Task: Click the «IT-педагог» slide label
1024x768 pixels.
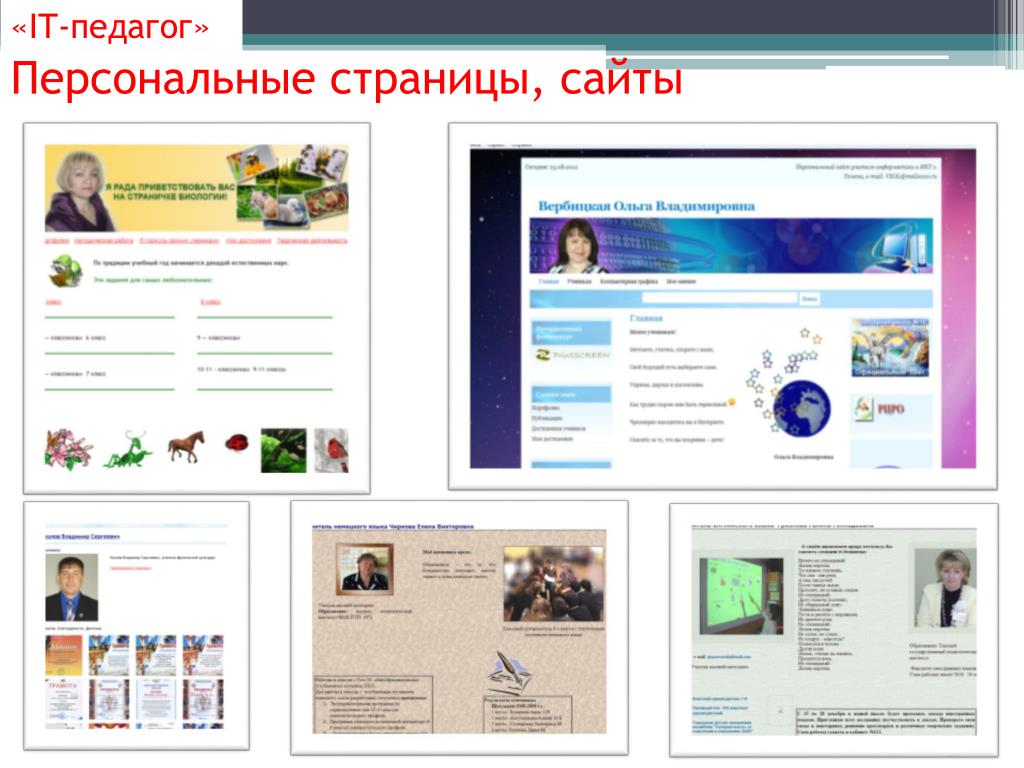Action: [110, 27]
